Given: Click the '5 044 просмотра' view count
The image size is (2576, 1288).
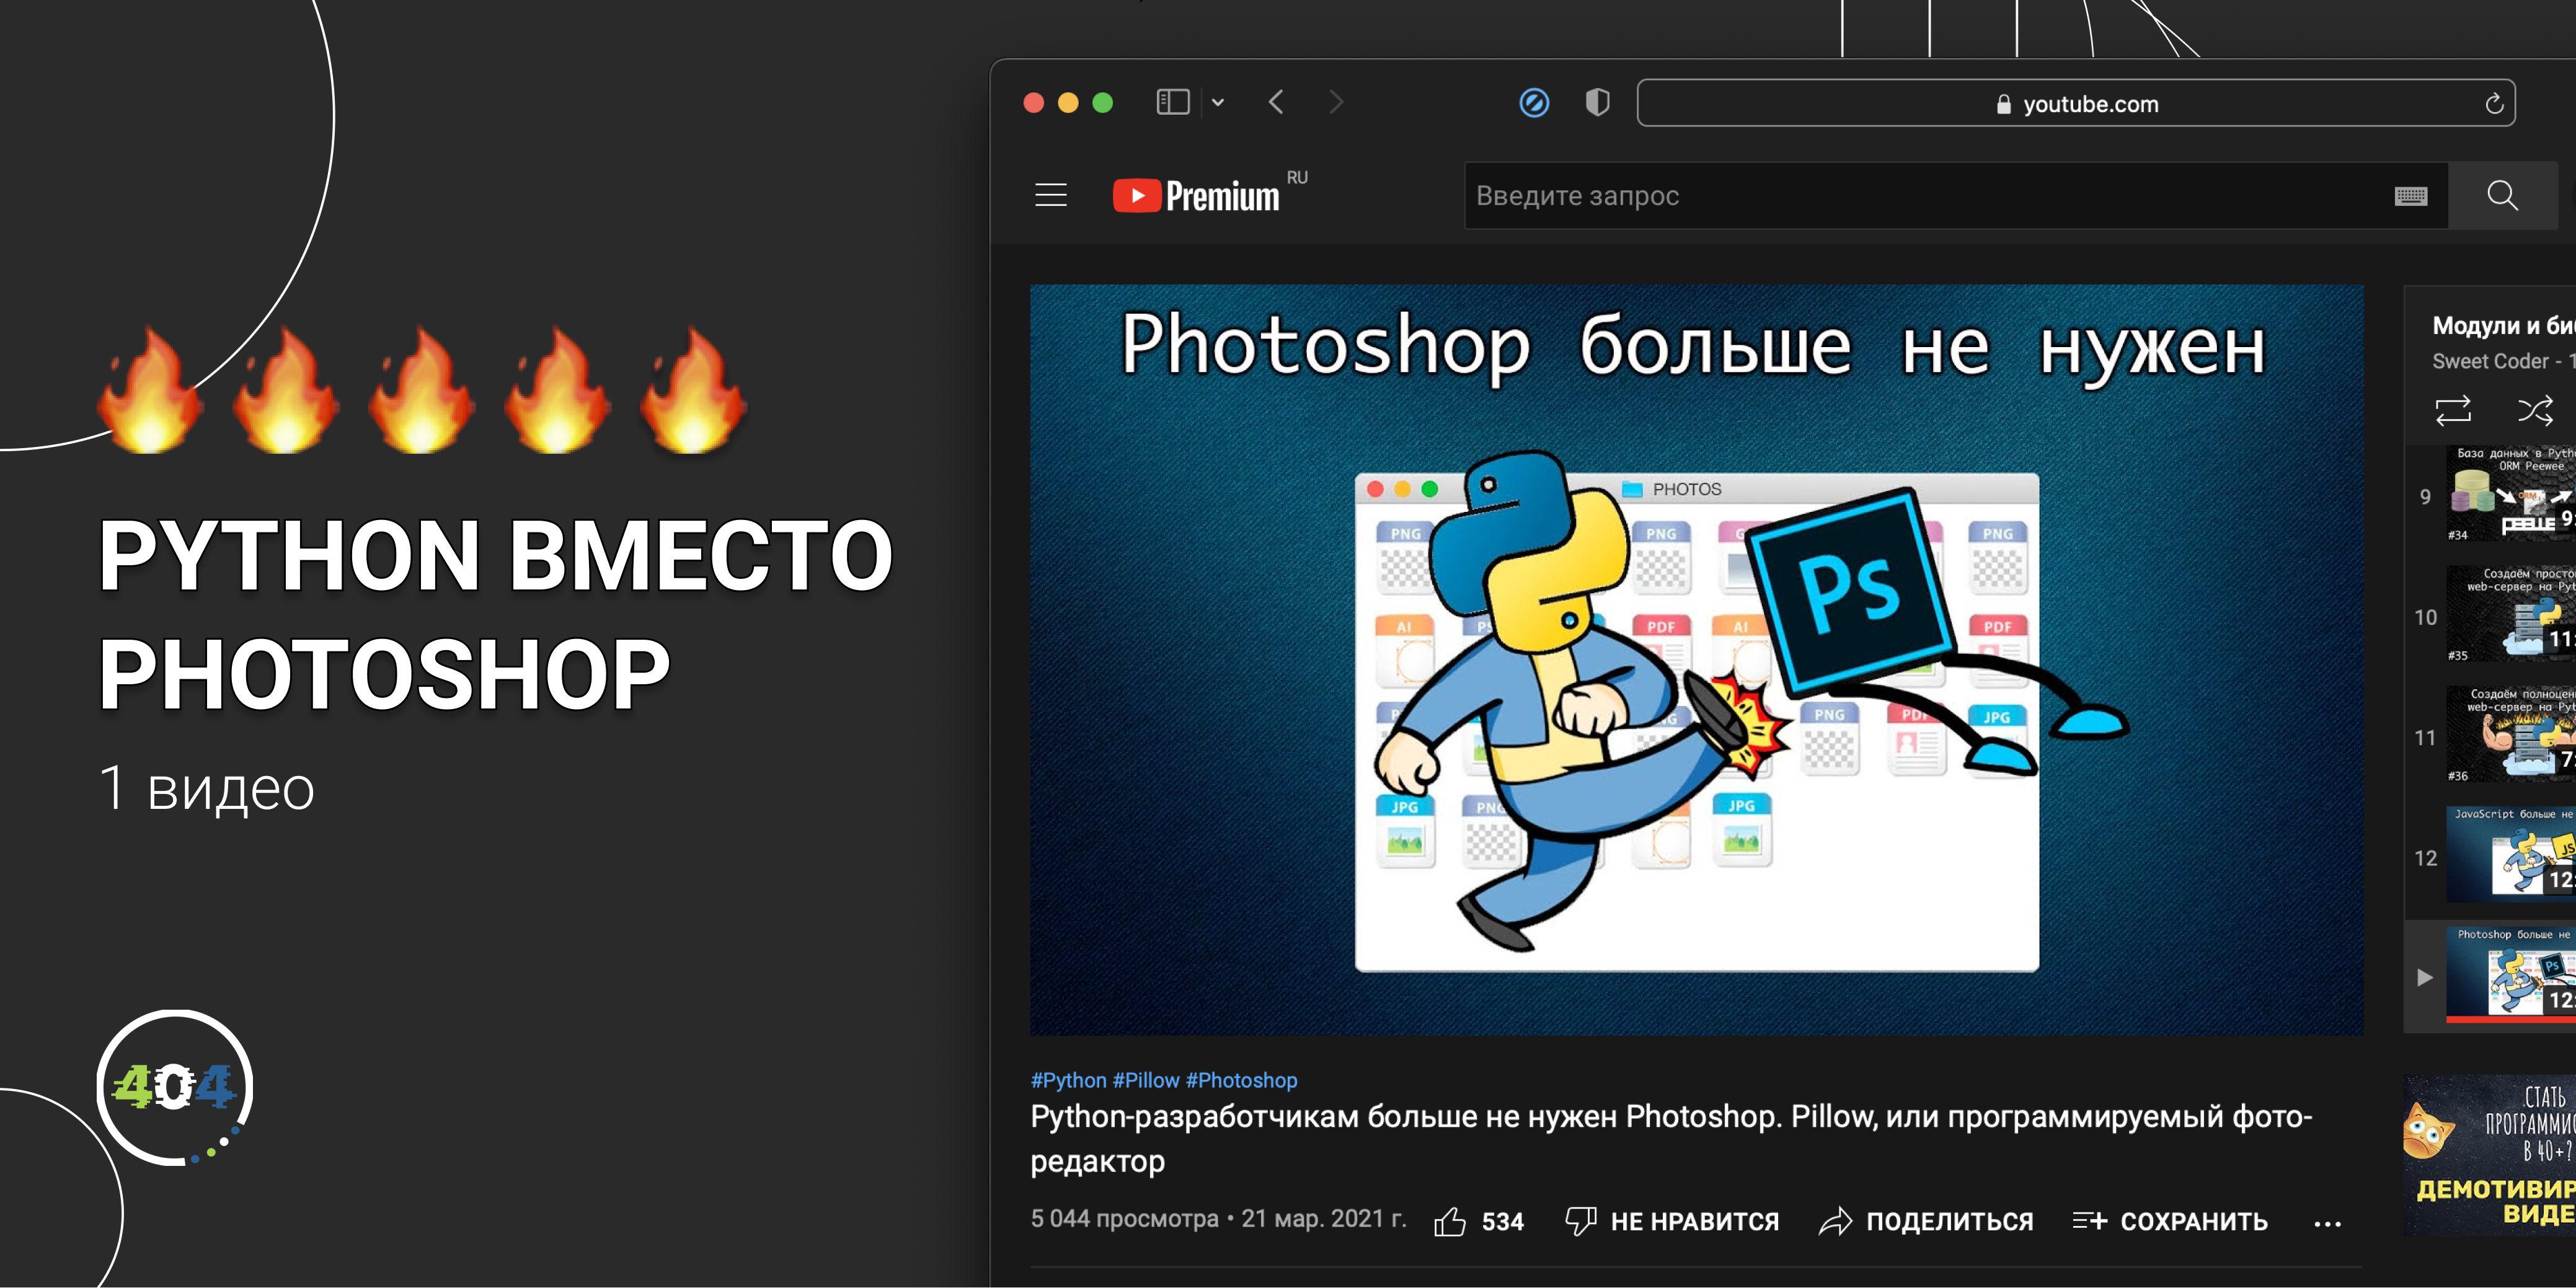Looking at the screenshot, I should (1124, 1219).
